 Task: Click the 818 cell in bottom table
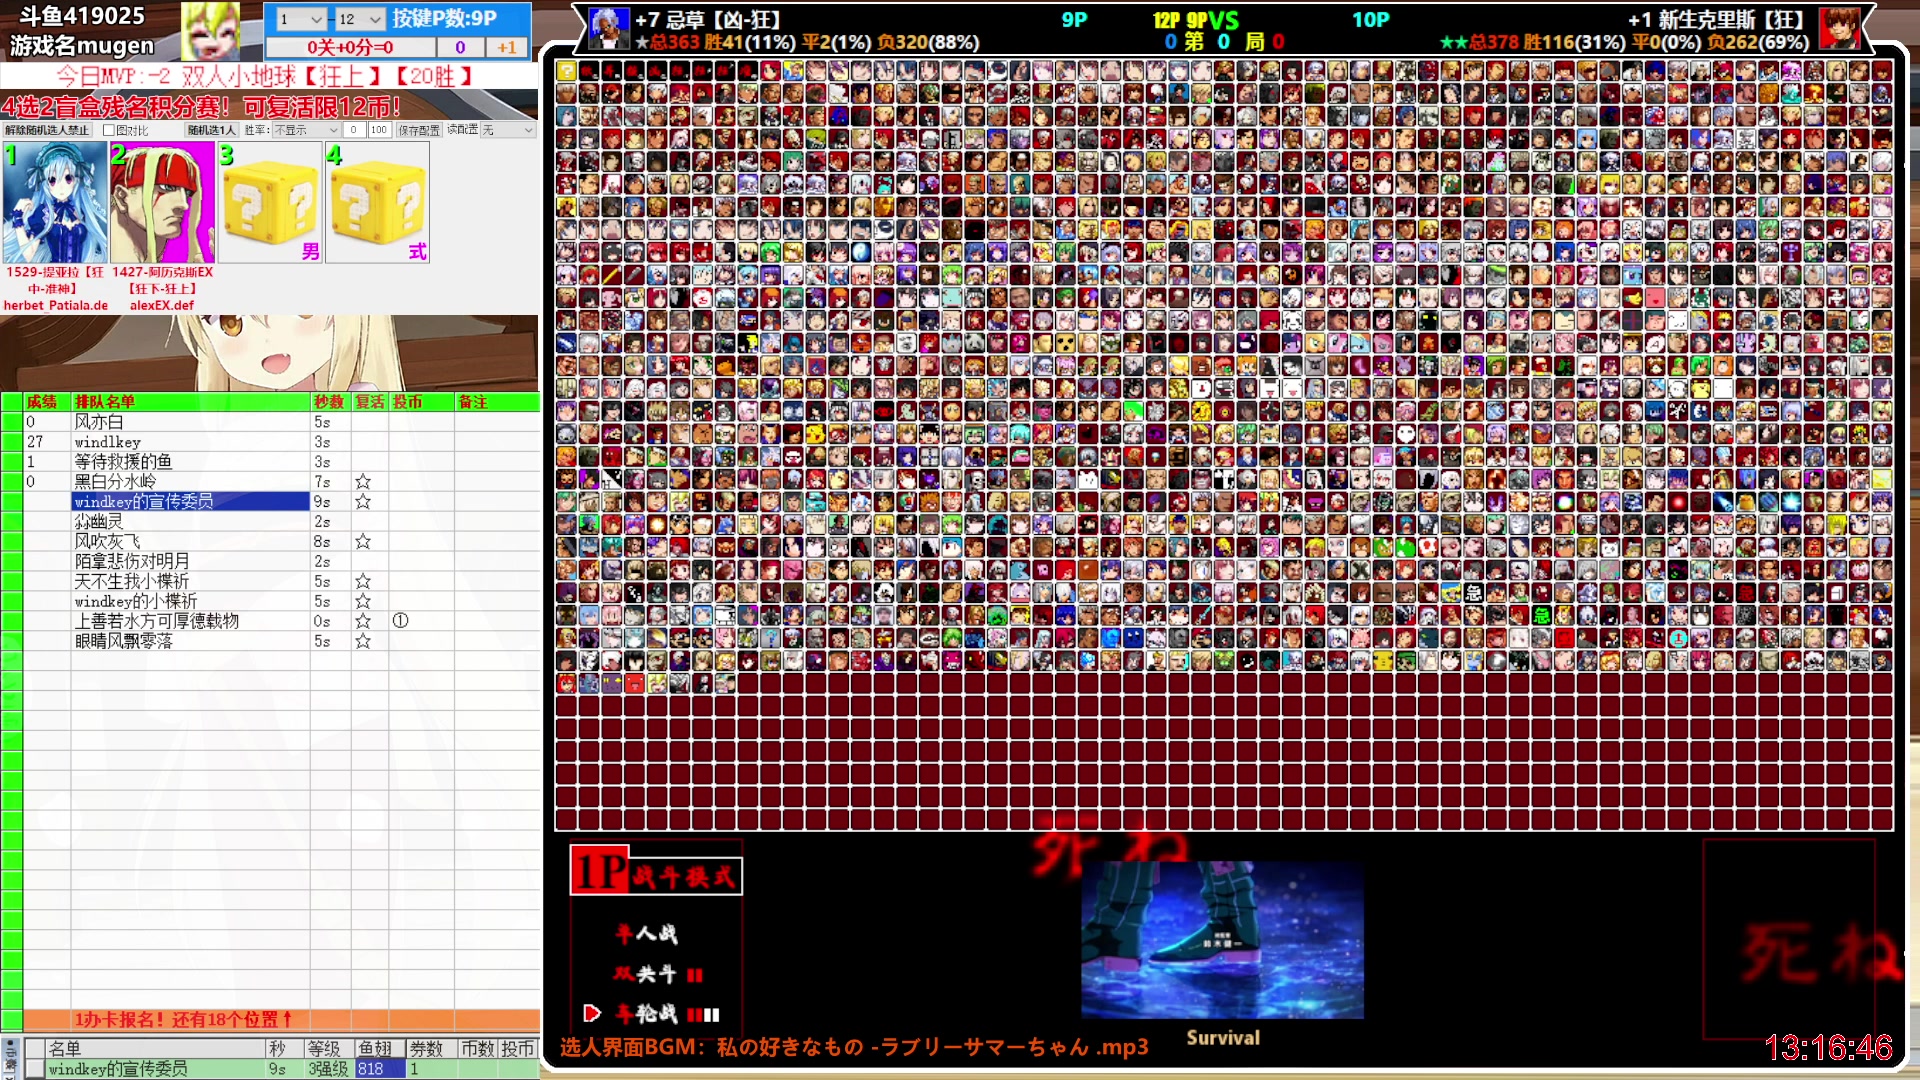(x=379, y=1069)
